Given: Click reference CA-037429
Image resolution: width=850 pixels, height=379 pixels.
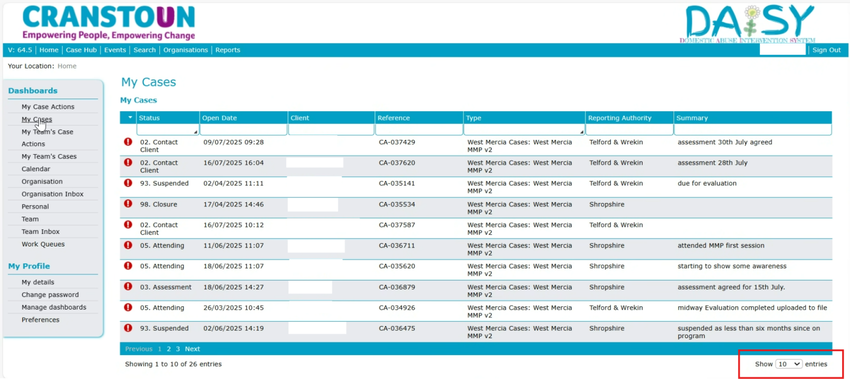Looking at the screenshot, I should 397,142.
